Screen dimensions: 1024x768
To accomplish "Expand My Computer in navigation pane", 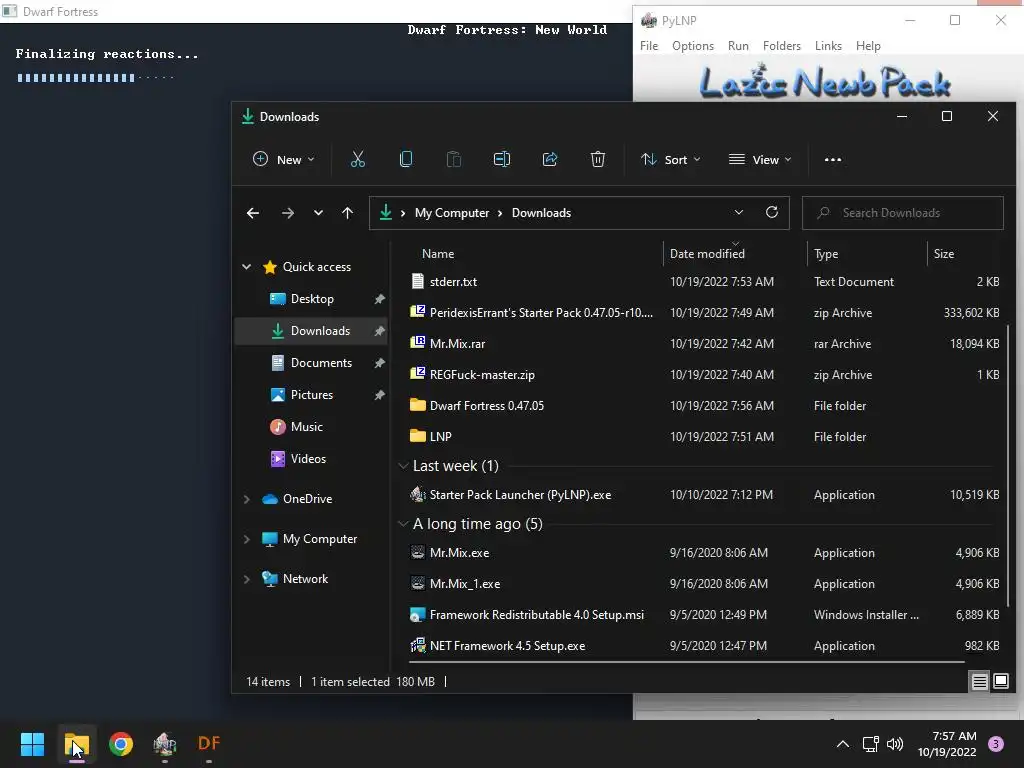I will coord(247,539).
